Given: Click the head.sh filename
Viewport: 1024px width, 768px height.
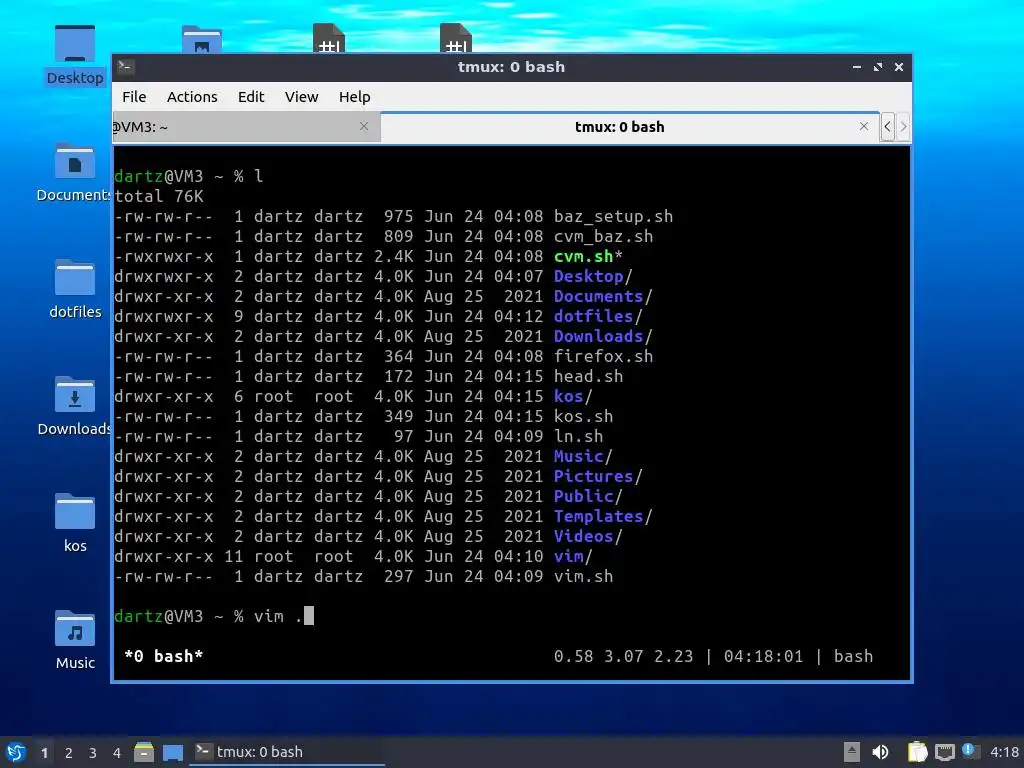Looking at the screenshot, I should tap(588, 376).
